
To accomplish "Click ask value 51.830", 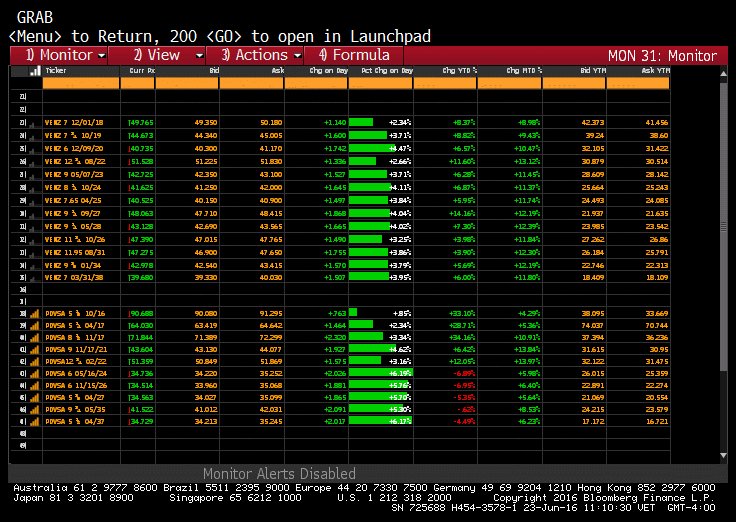I will tap(271, 161).
